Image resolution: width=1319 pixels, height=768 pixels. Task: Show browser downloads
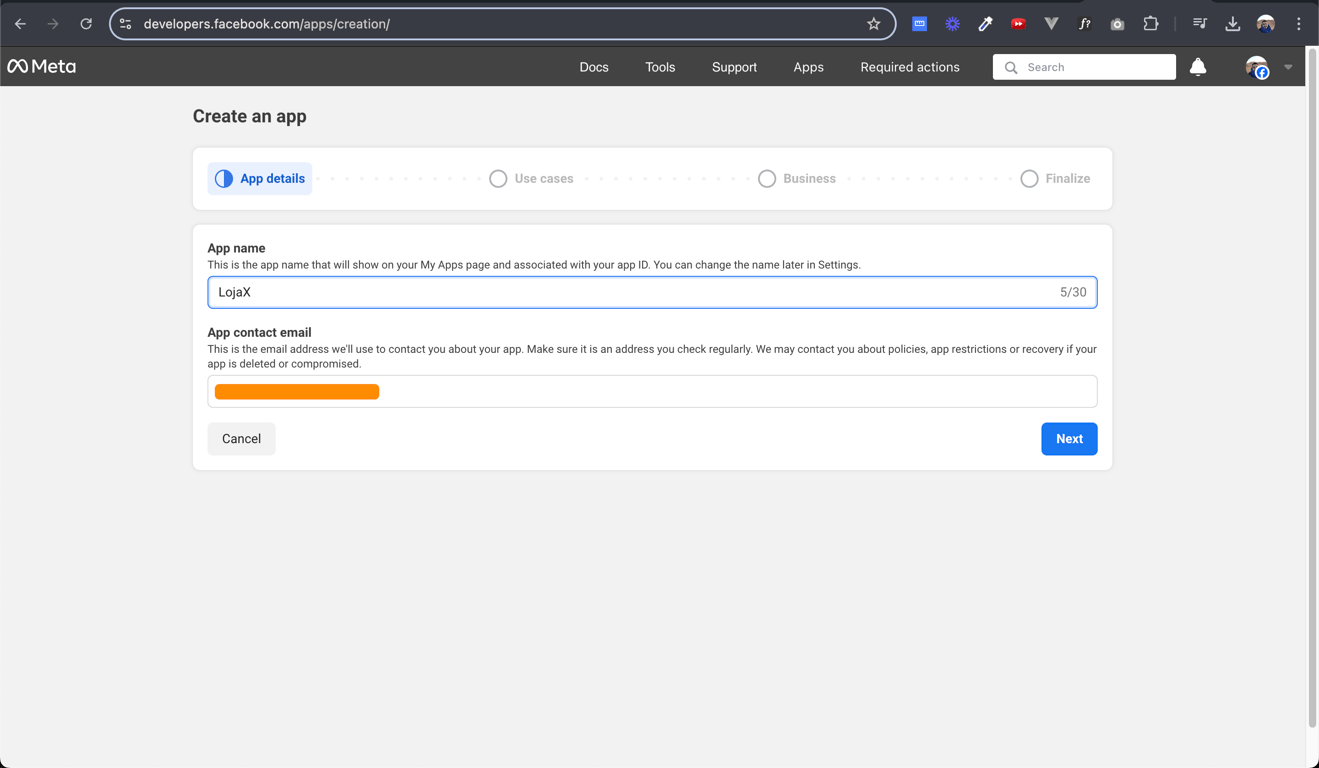pos(1233,24)
